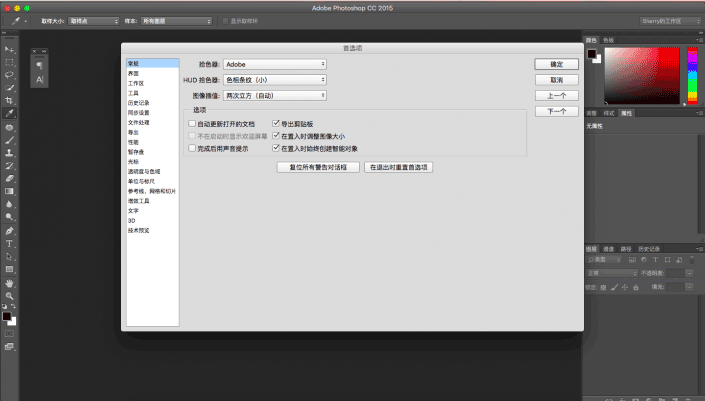The image size is (705, 401).
Task: Open 取样大小 dropdown in options bar
Action: pos(94,21)
